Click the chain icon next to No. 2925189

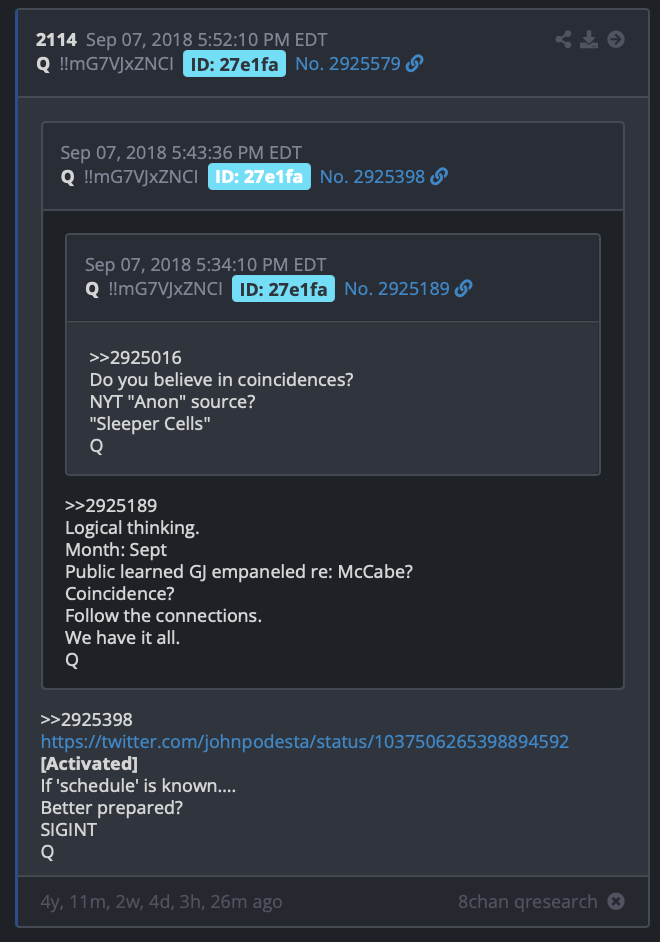[x=464, y=289]
